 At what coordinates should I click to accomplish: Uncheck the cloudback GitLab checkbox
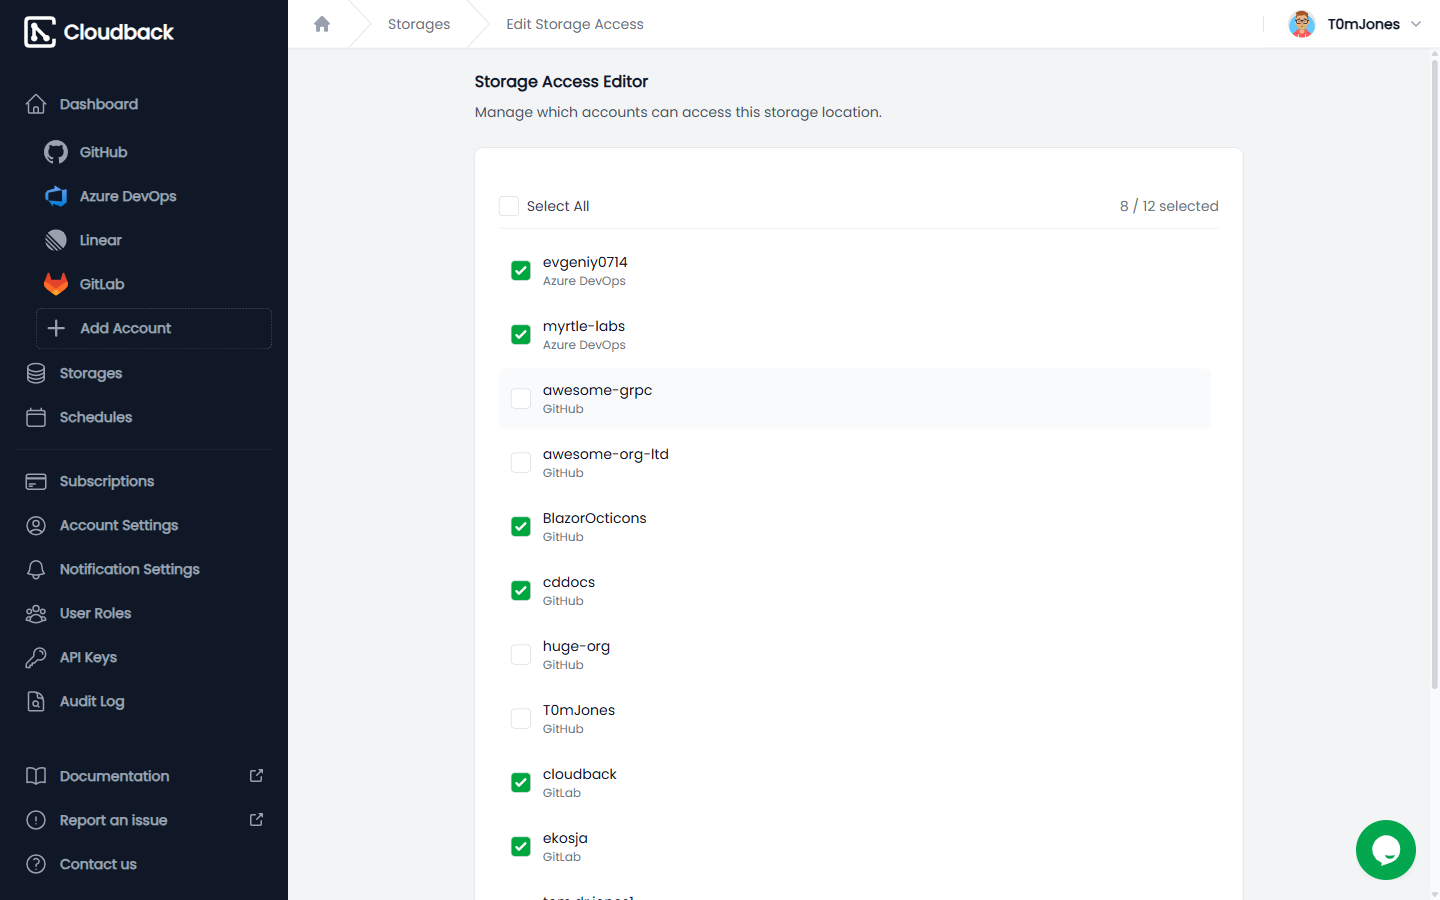click(521, 783)
